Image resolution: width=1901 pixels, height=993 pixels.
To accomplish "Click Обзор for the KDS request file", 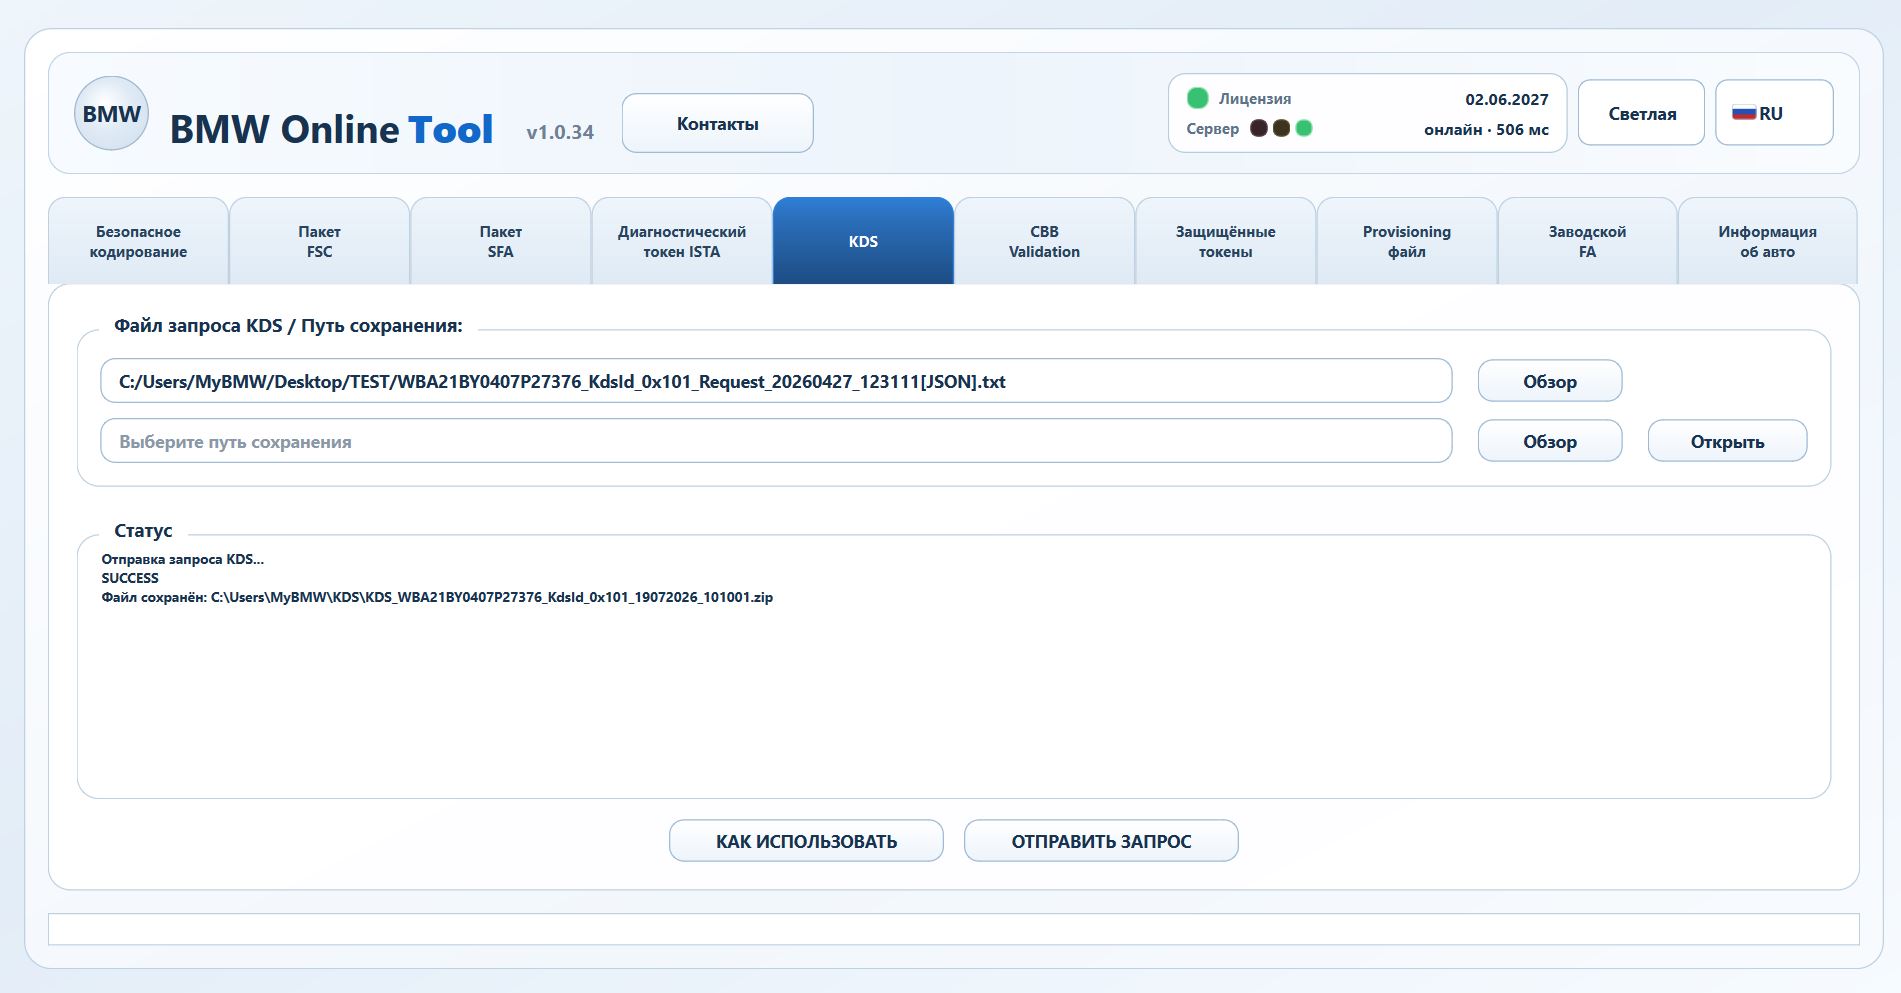I will click(x=1550, y=381).
